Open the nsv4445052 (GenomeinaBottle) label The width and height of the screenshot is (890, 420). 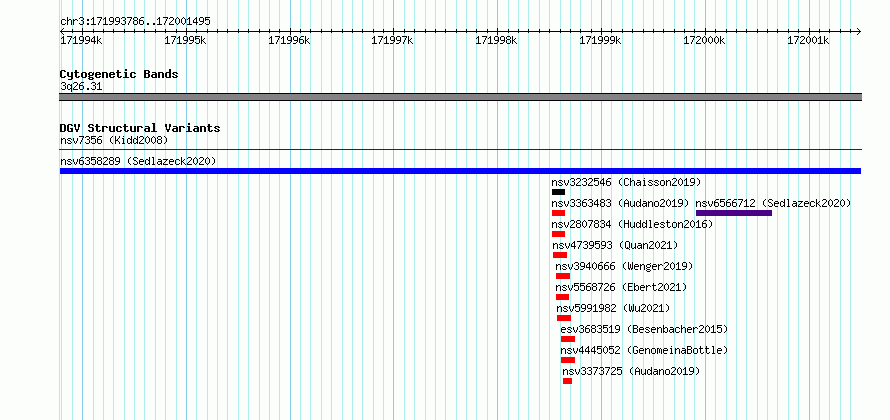644,350
